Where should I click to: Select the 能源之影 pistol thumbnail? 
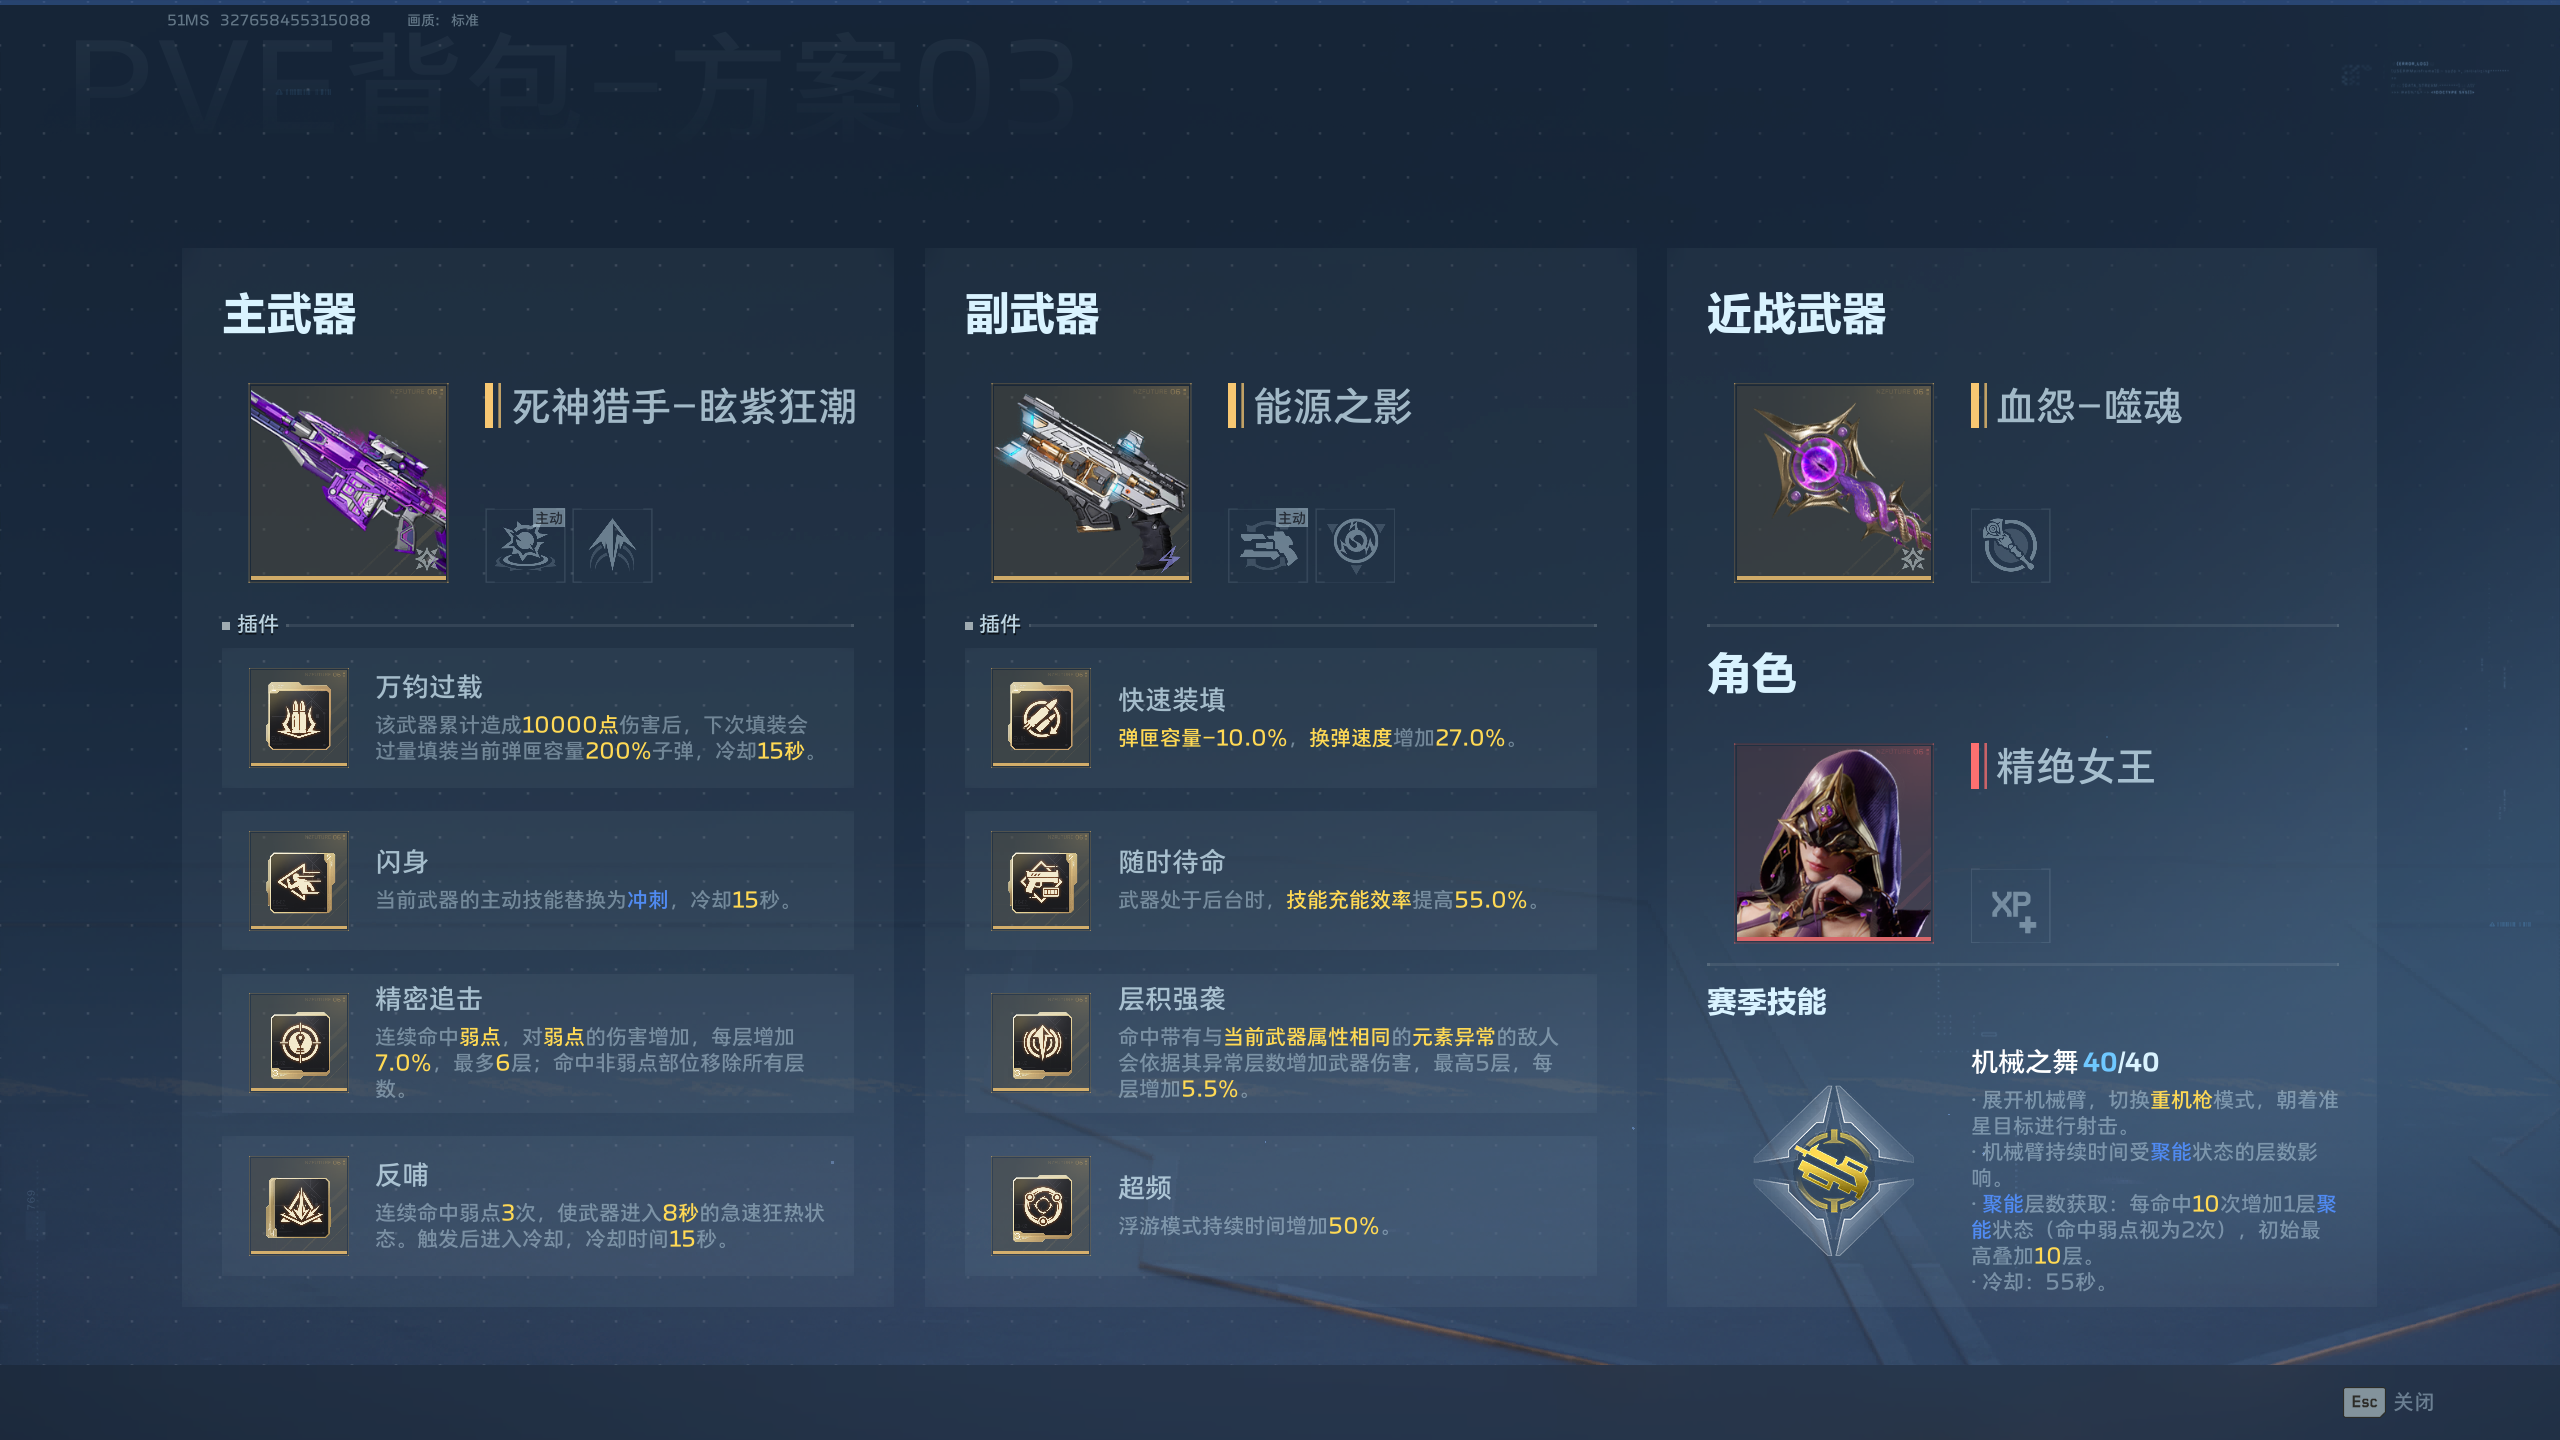click(1091, 483)
